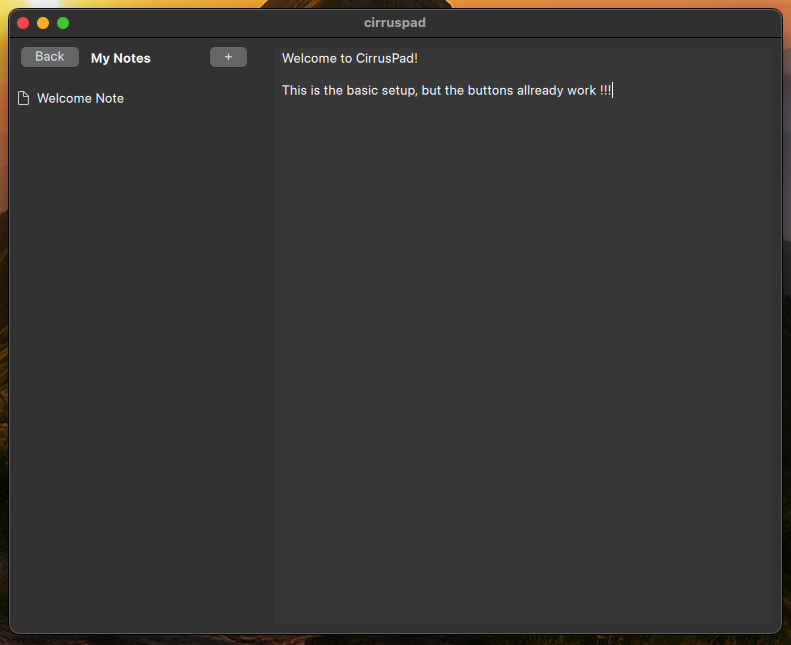Place cursor in "Welcome to CirrusPad!" line
Image resolution: width=791 pixels, height=645 pixels.
349,58
